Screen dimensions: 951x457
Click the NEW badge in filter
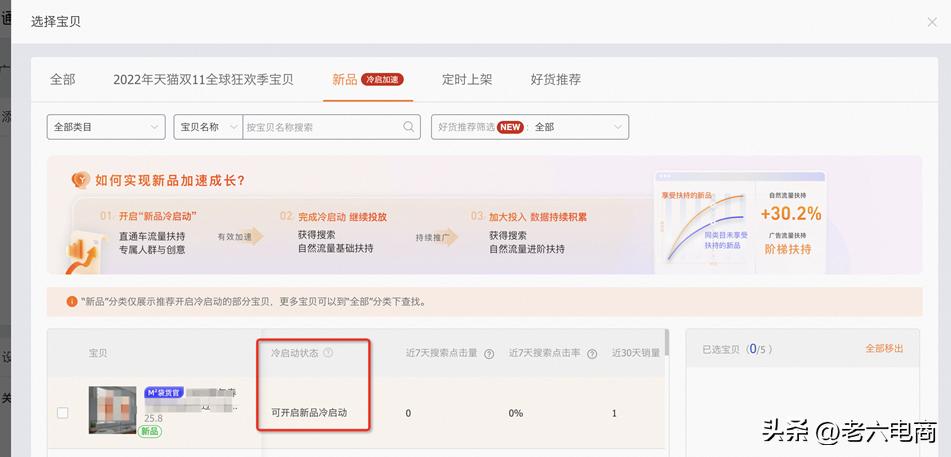click(510, 127)
